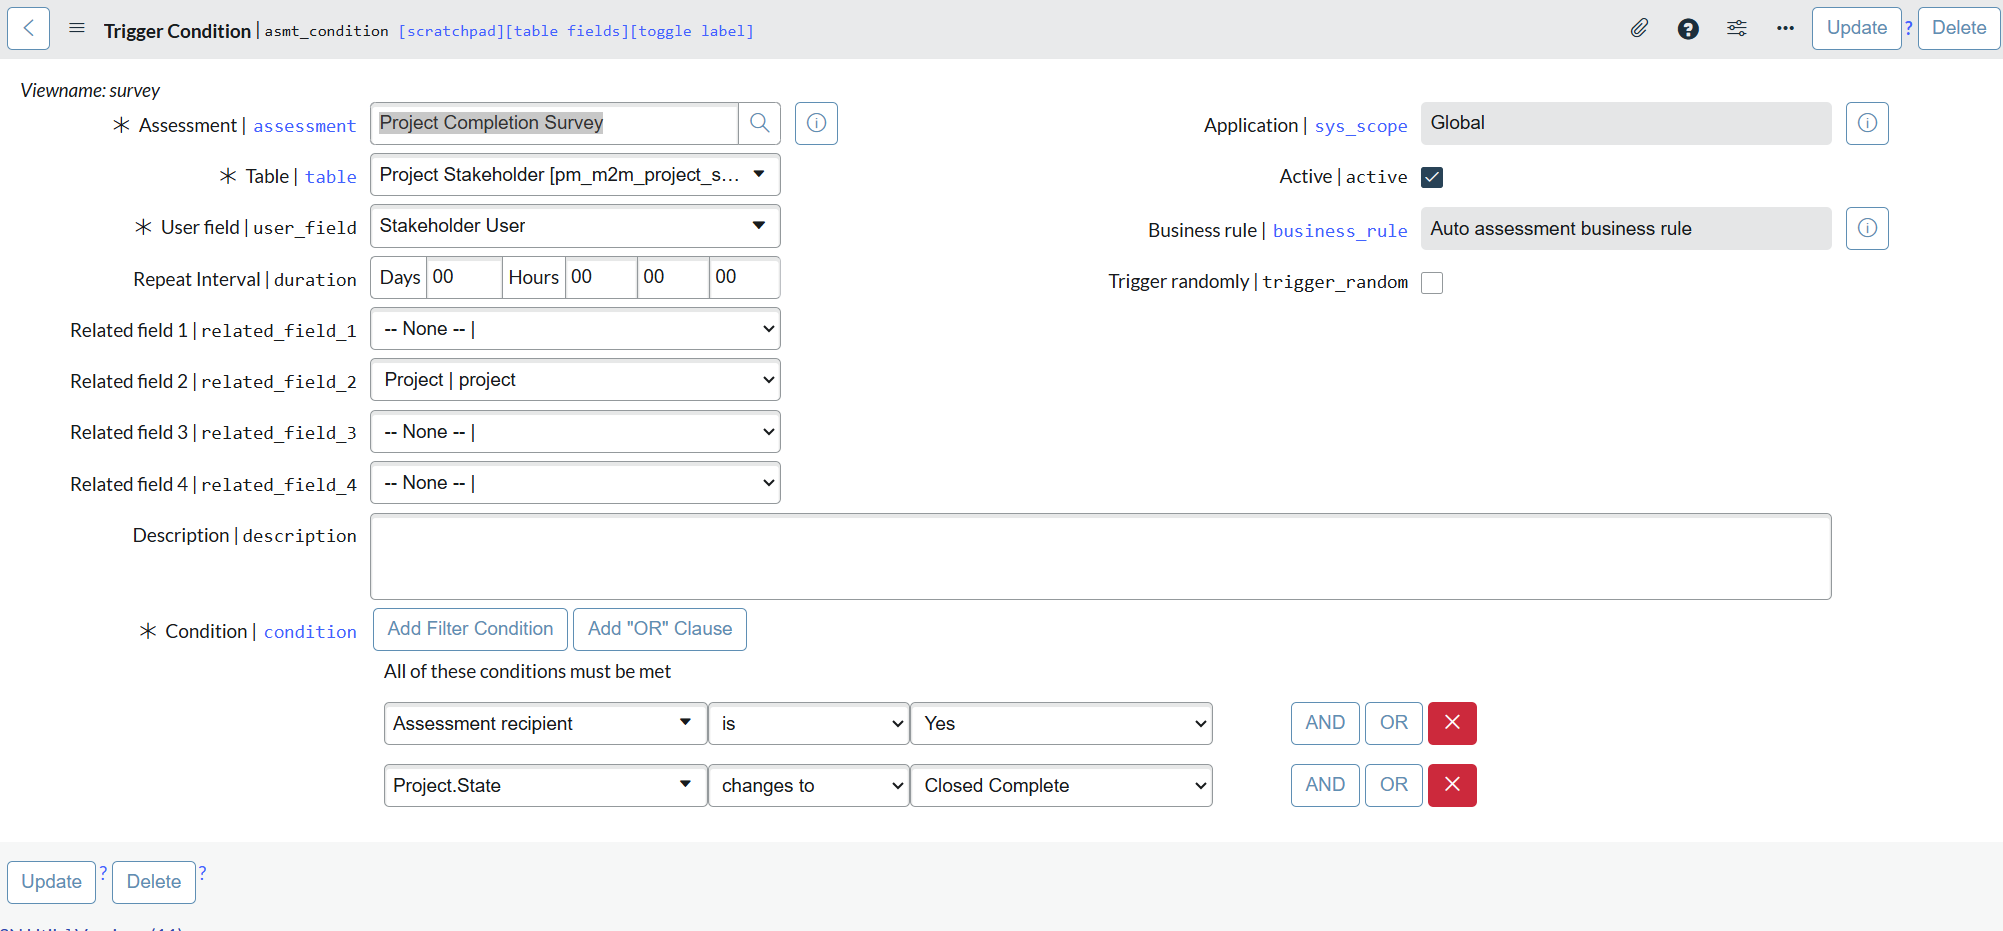Click OR on Project.State row
This screenshot has height=931, width=2003.
[1394, 785]
